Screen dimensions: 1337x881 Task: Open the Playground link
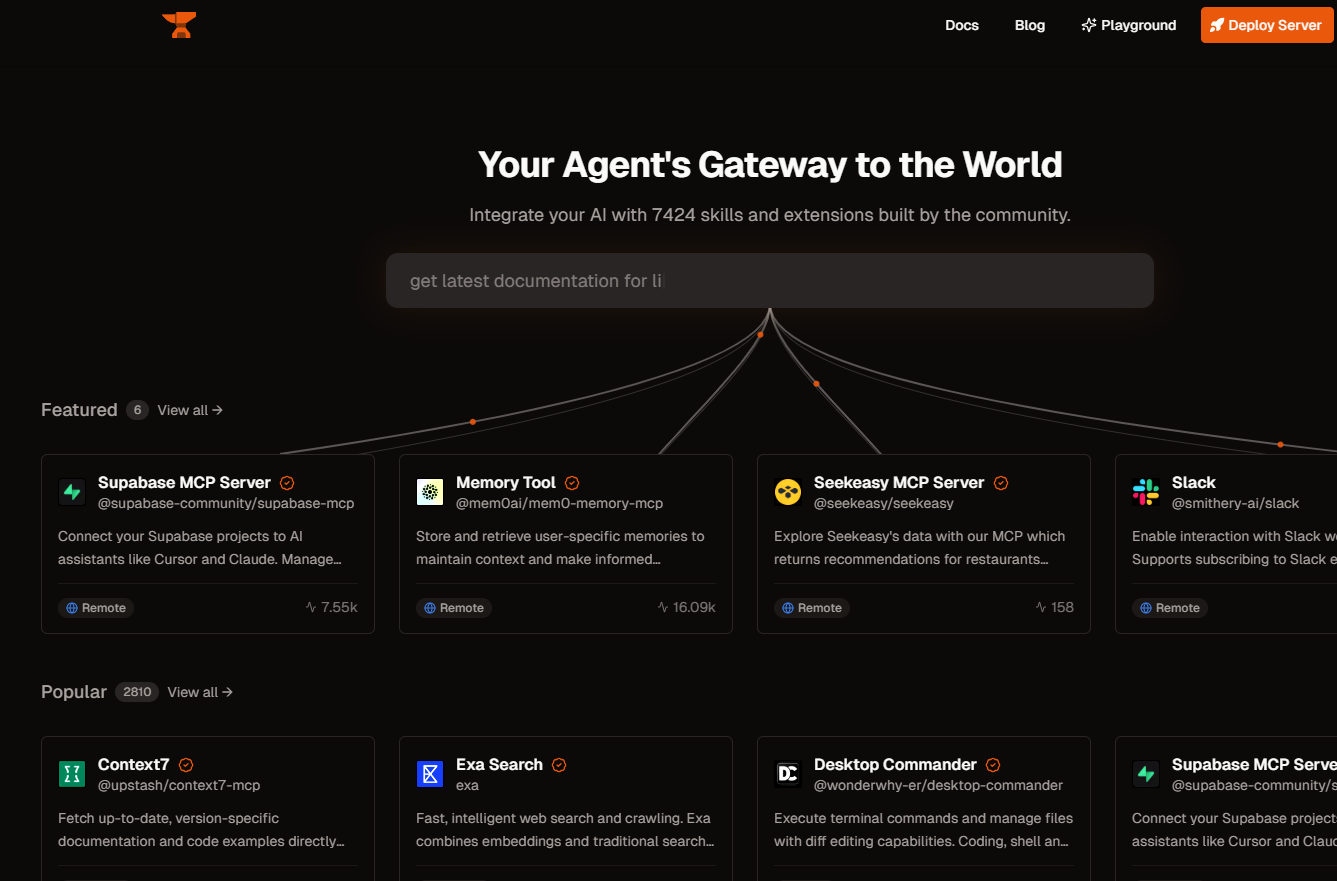point(1128,25)
